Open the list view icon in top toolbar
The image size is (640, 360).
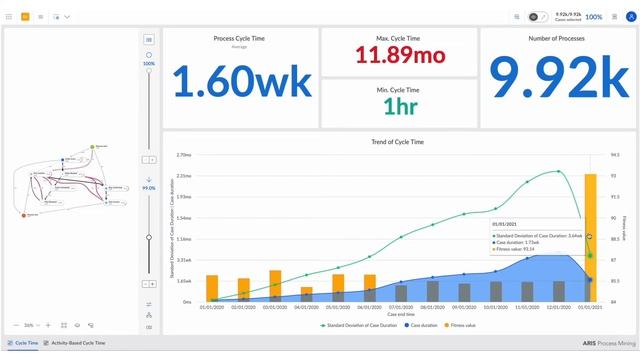[x=40, y=17]
